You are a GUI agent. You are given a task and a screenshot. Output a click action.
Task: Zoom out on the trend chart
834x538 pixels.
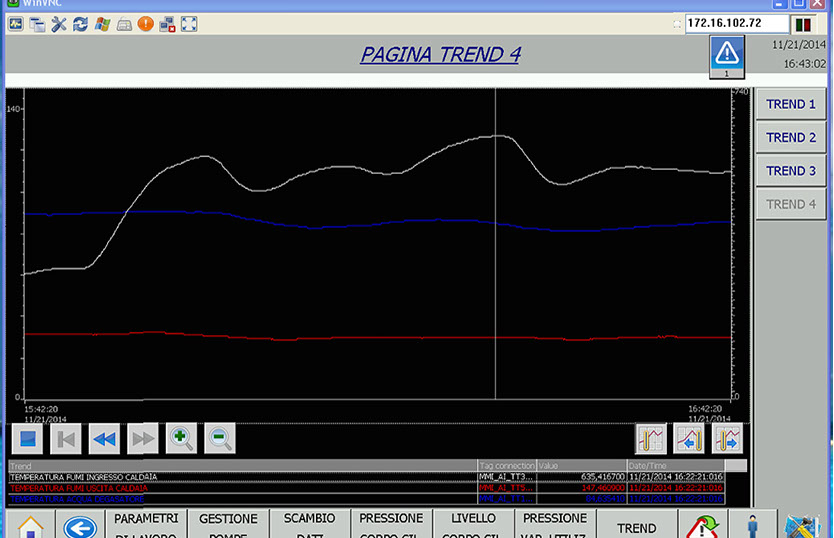(219, 437)
